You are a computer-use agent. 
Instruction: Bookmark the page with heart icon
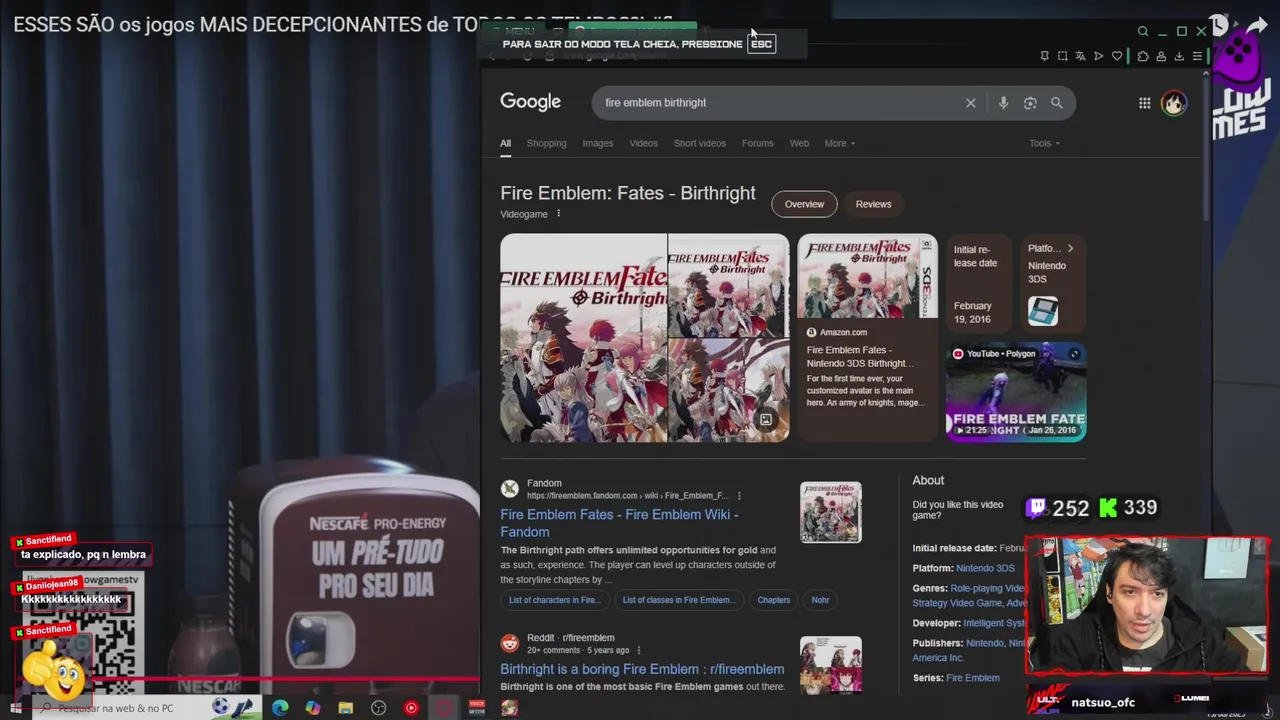click(x=1117, y=56)
